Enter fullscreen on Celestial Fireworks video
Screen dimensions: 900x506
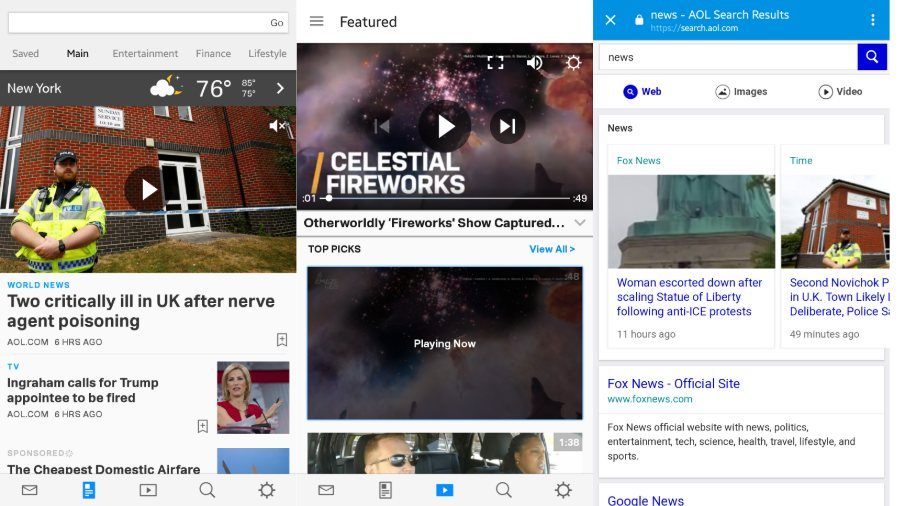(495, 62)
